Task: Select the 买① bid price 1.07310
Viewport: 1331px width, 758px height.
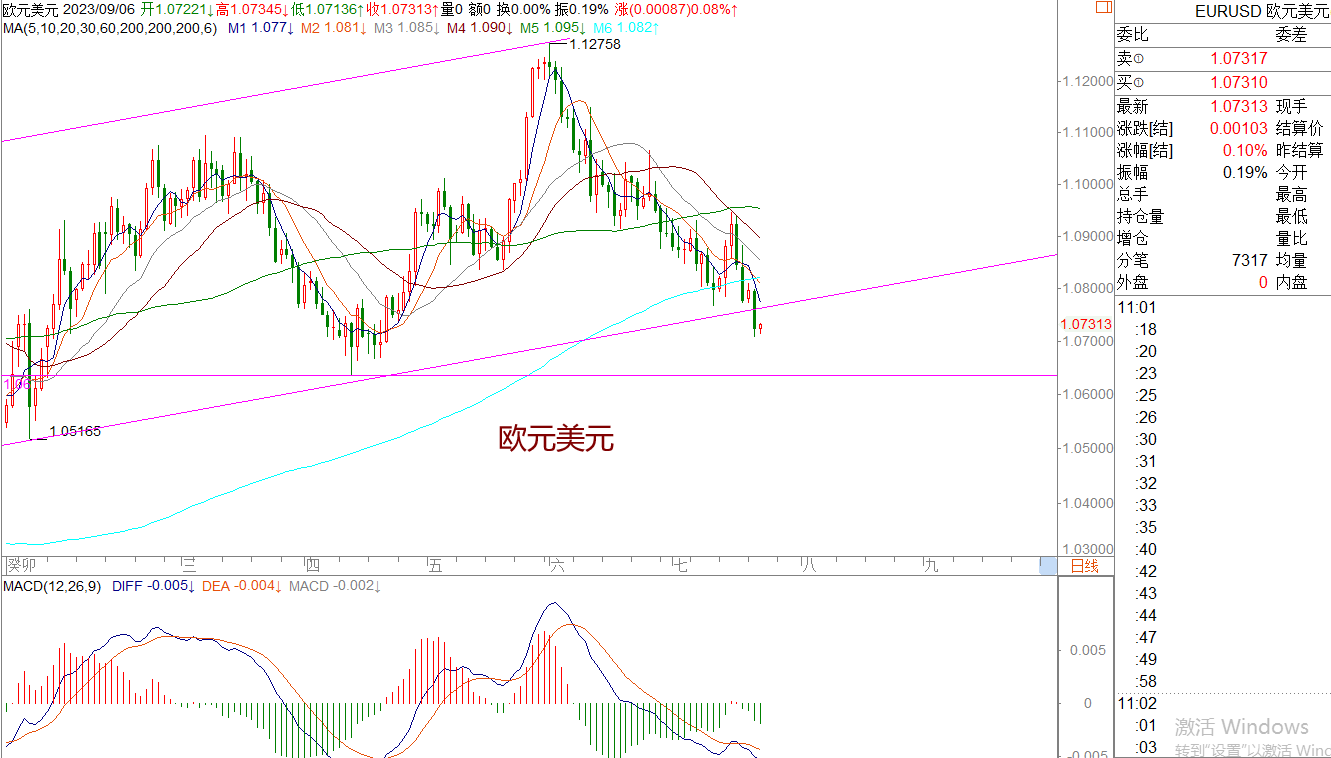Action: (x=1239, y=83)
